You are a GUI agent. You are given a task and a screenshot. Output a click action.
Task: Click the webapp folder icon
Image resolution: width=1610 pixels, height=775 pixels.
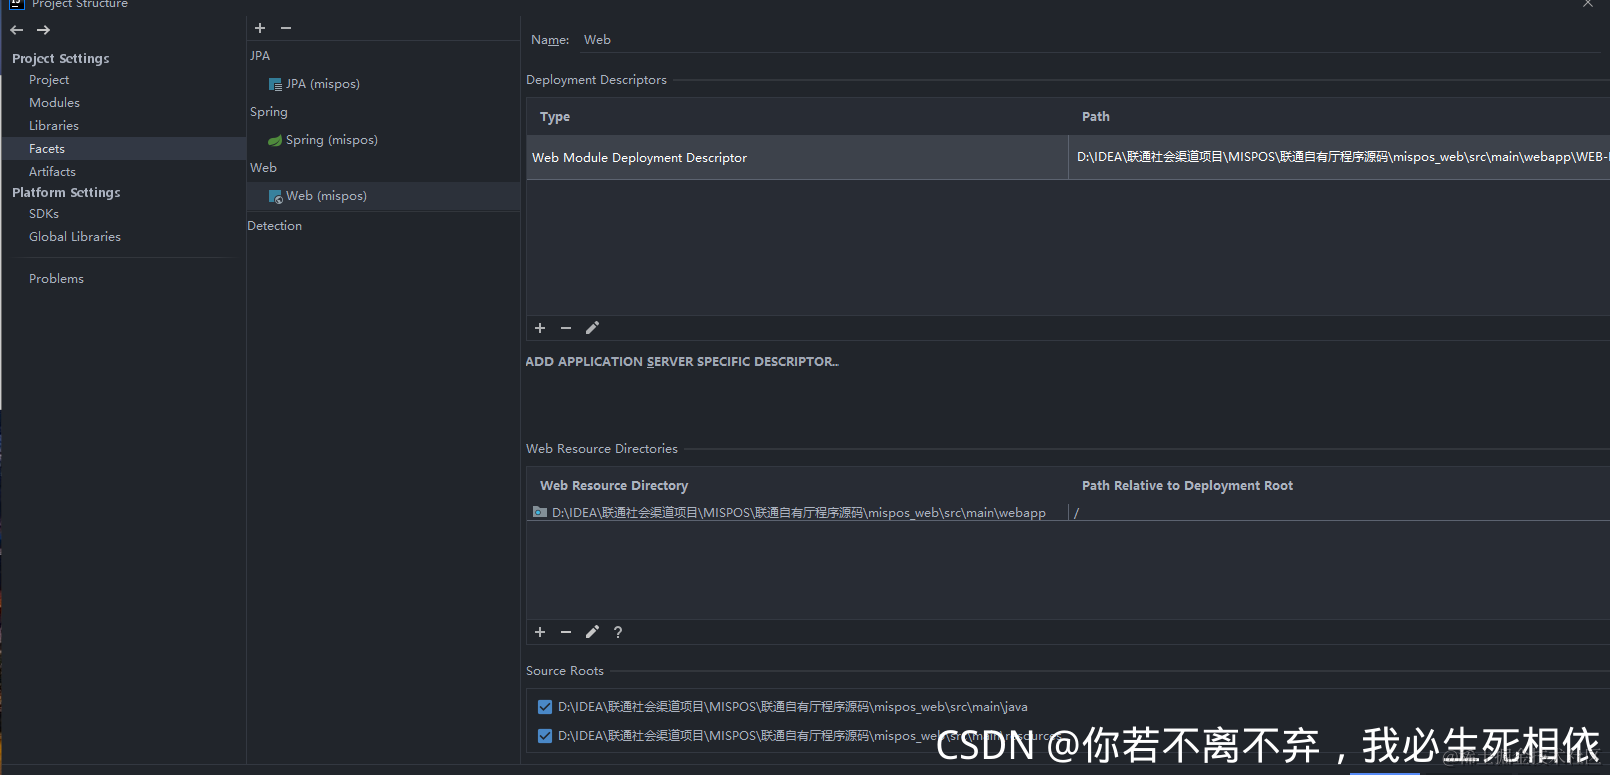540,512
